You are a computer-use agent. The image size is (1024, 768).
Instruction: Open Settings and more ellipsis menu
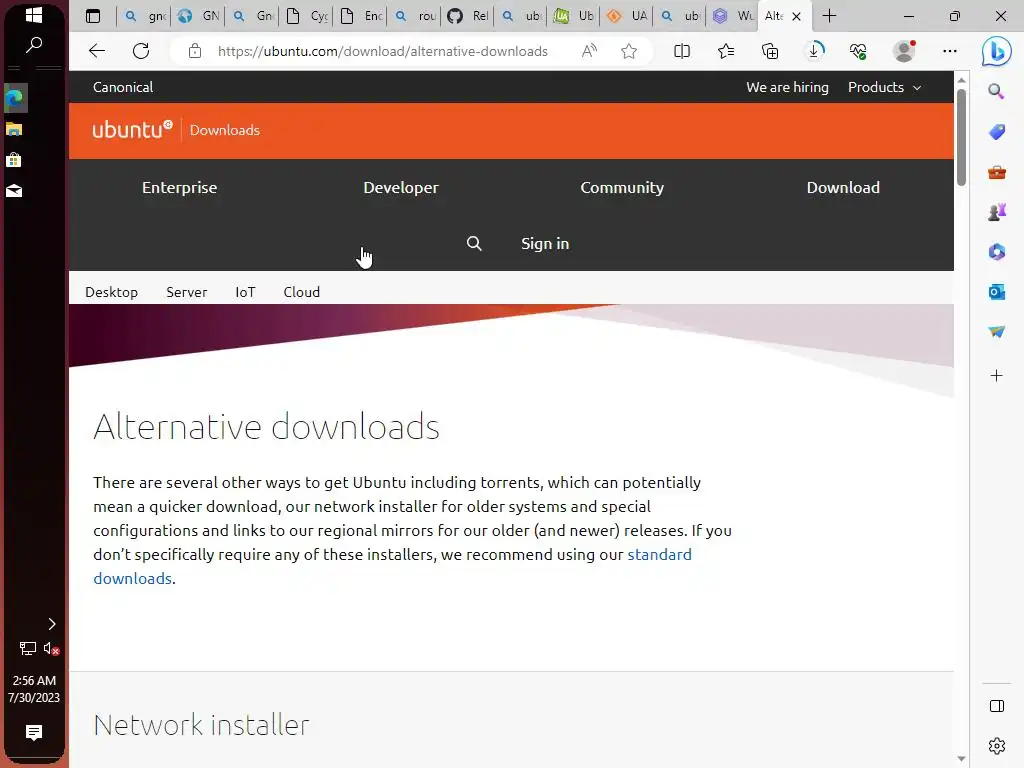point(950,51)
